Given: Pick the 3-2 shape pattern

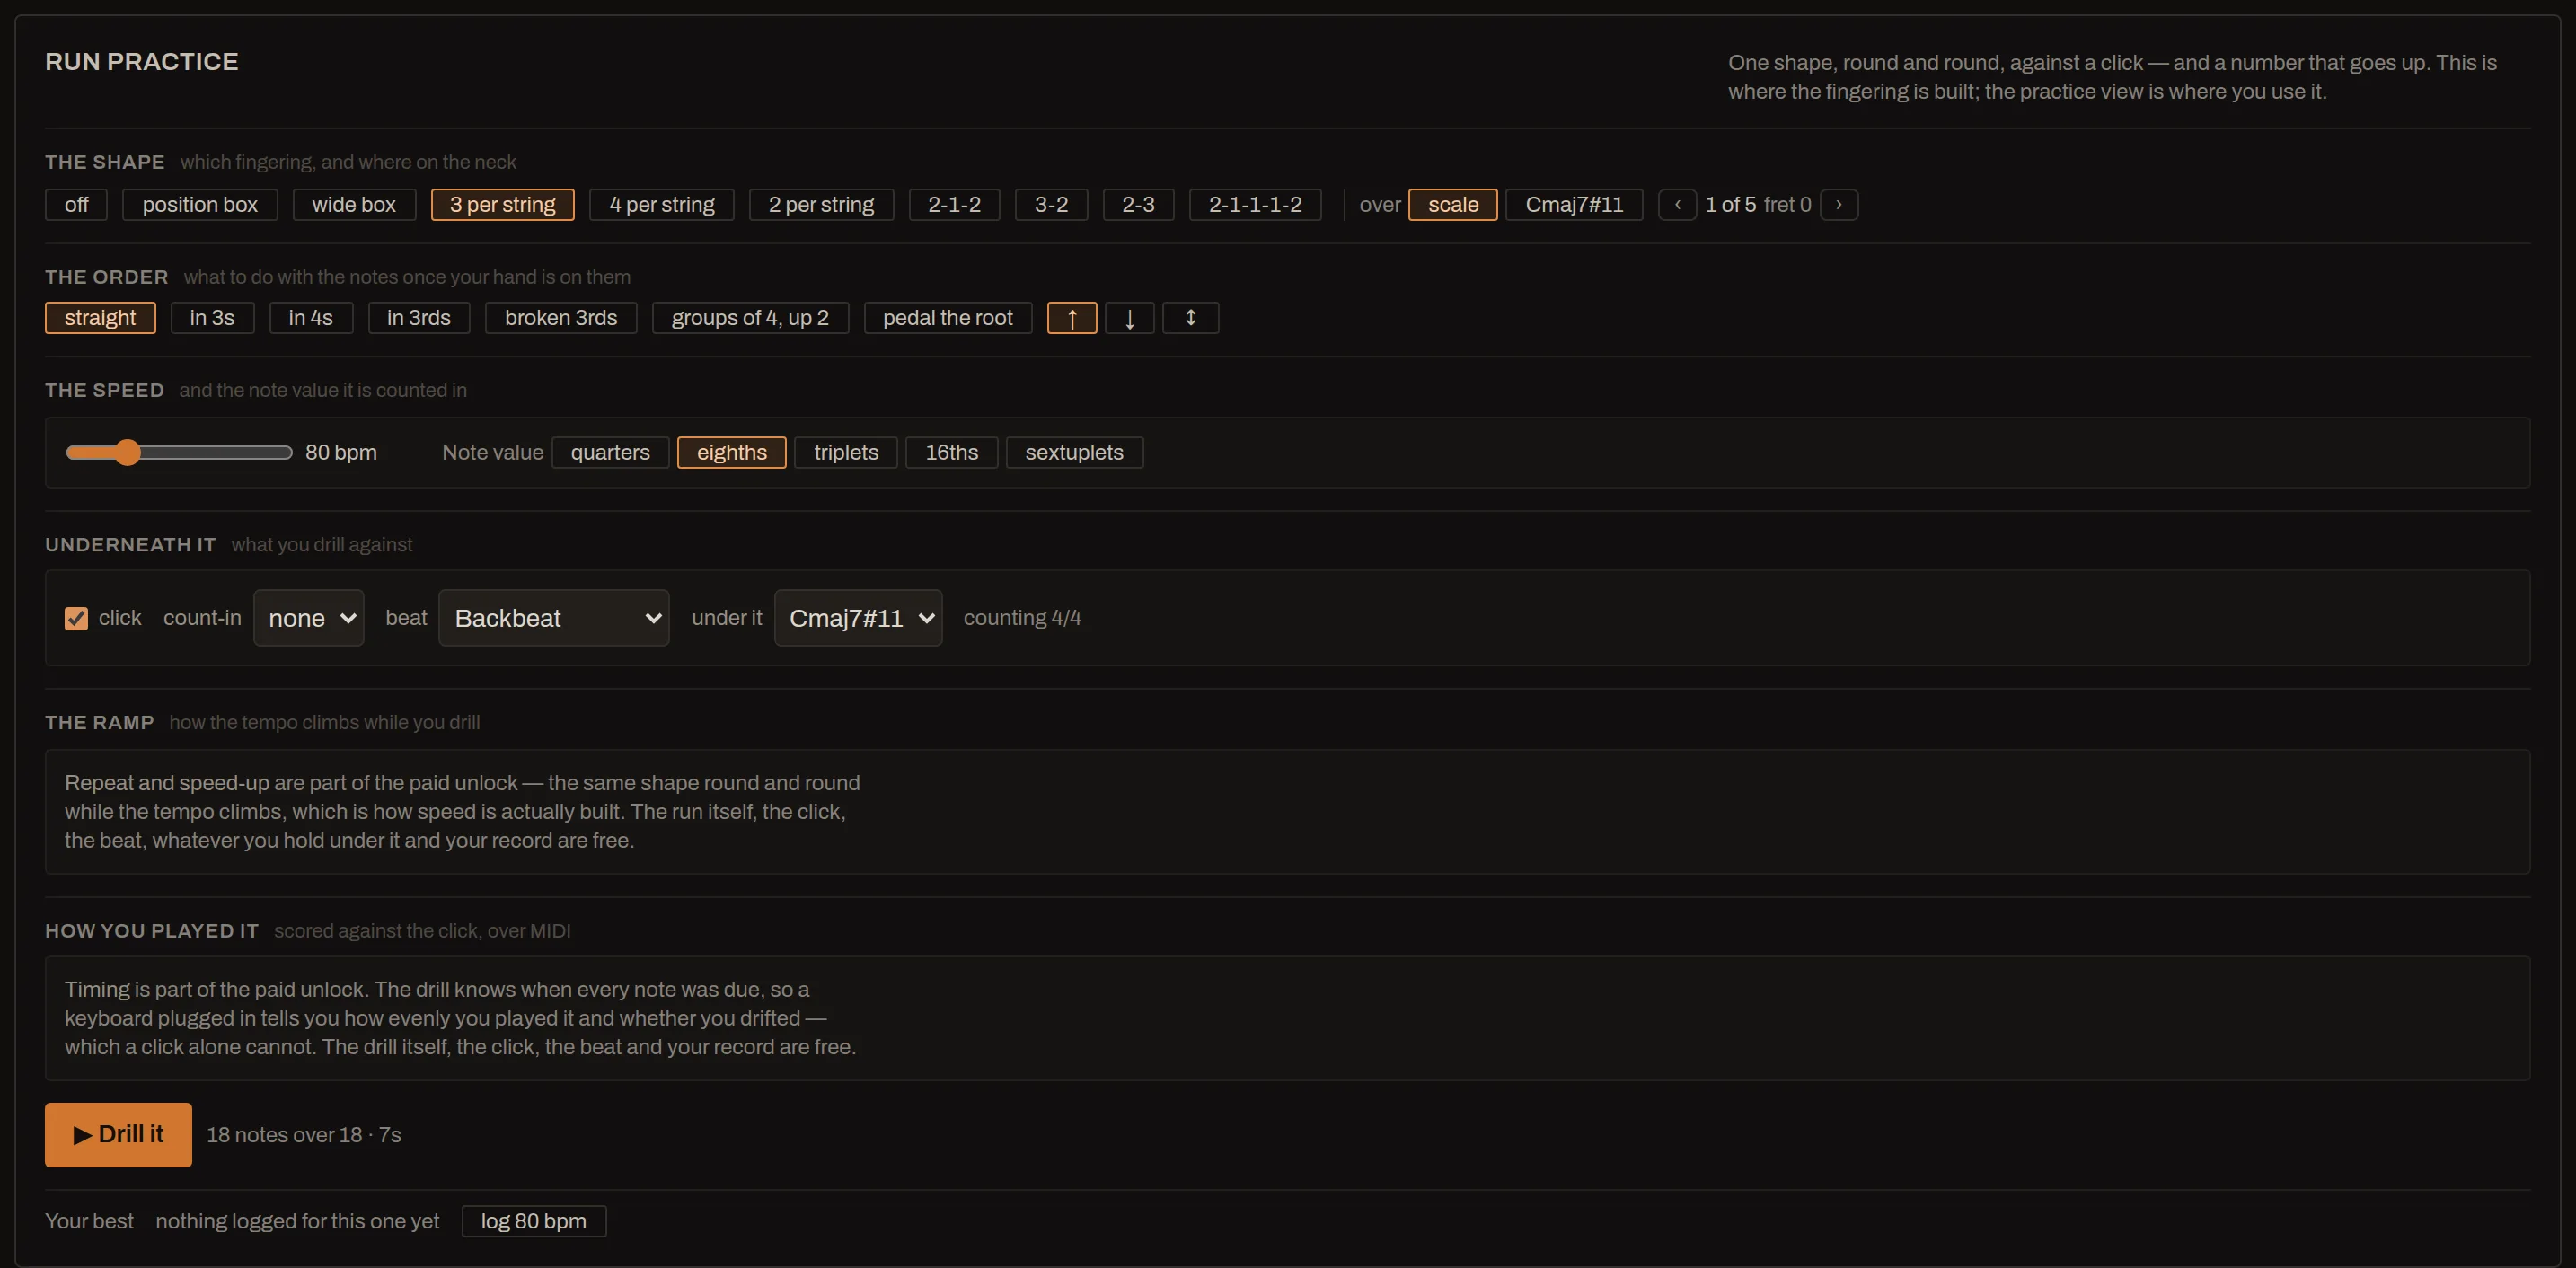Looking at the screenshot, I should click(x=1051, y=204).
